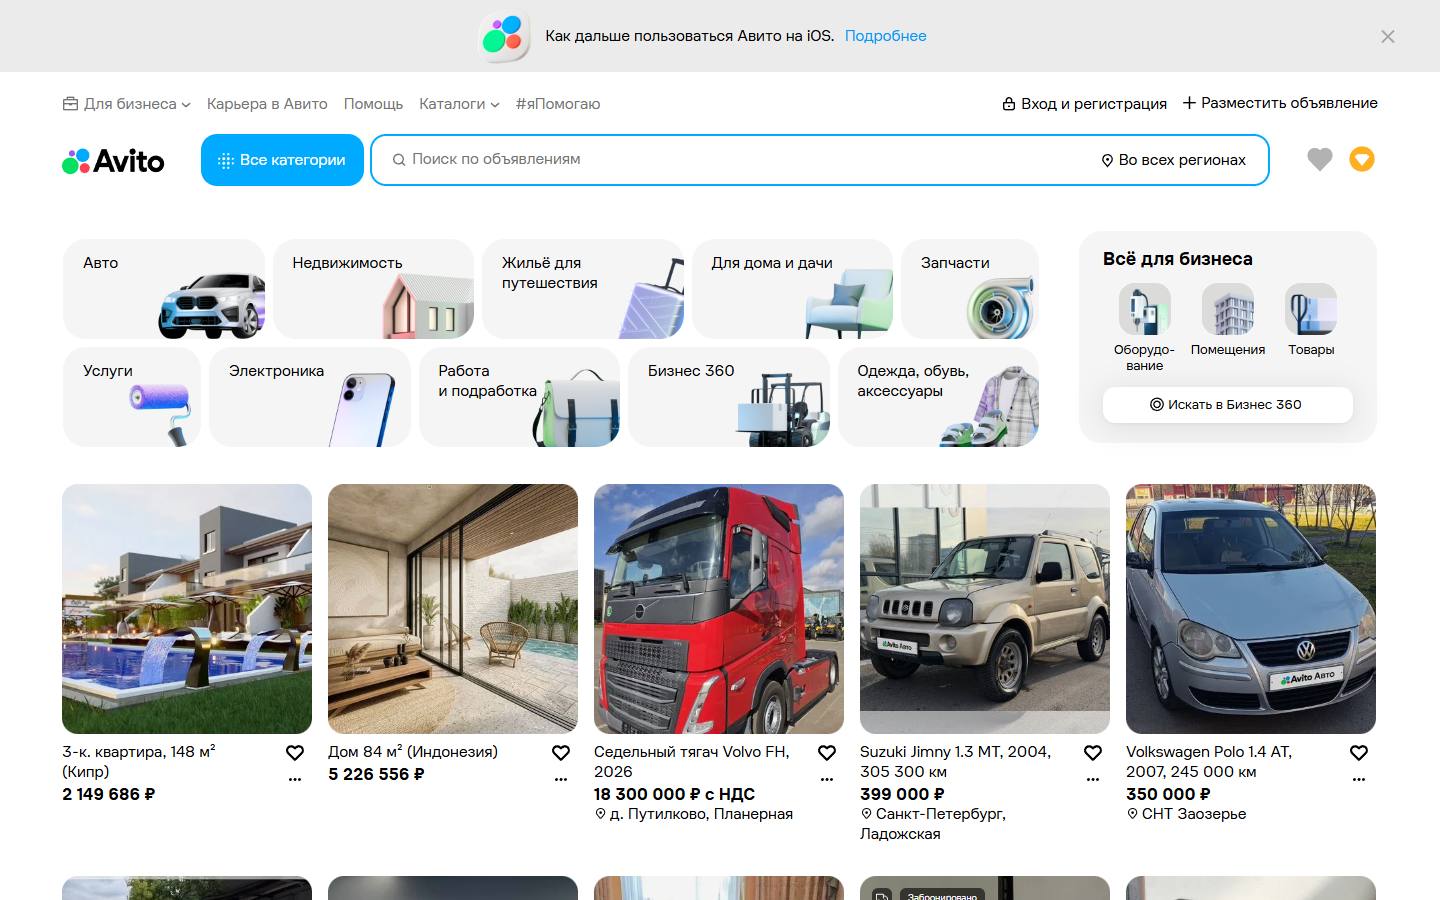Open the Авто category tile
The height and width of the screenshot is (900, 1440).
click(x=164, y=289)
